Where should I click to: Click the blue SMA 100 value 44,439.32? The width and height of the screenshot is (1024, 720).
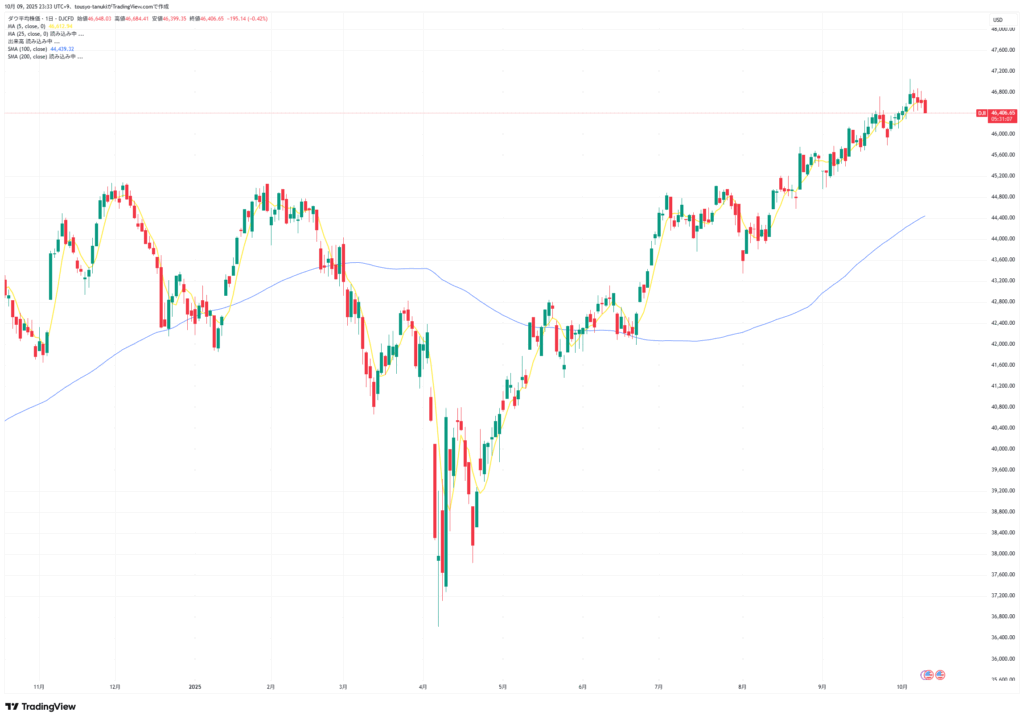pos(62,48)
